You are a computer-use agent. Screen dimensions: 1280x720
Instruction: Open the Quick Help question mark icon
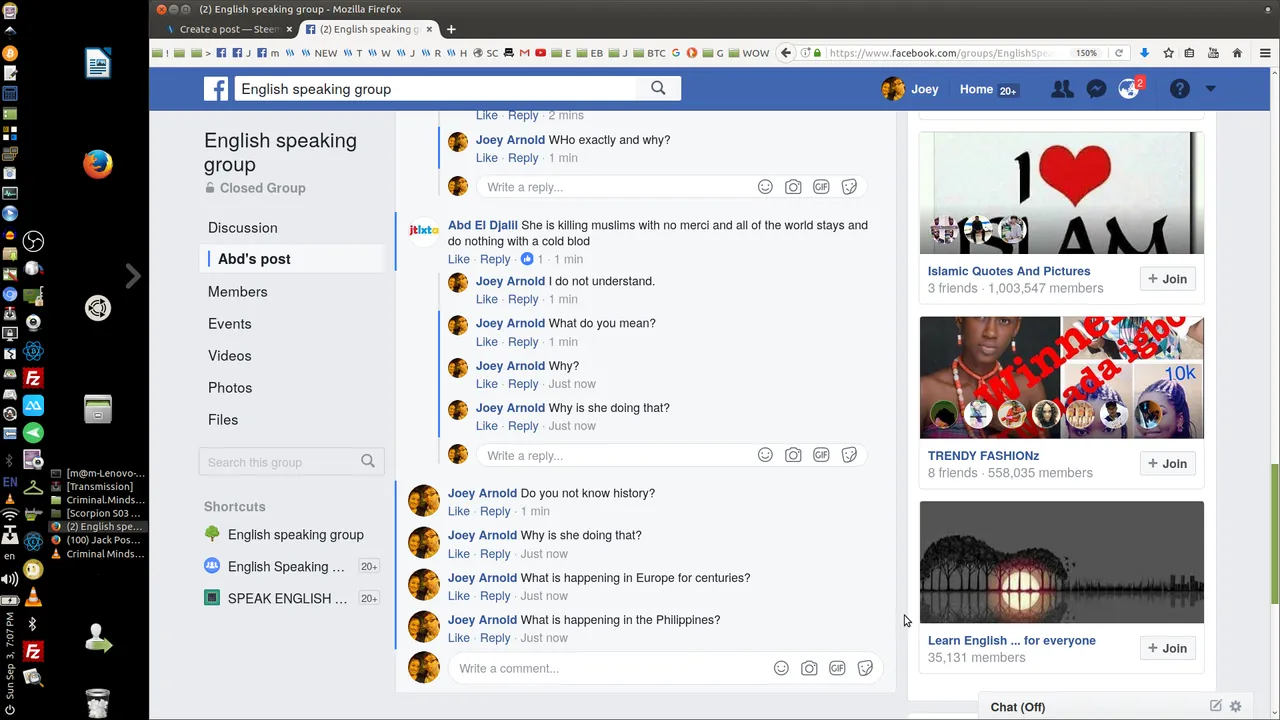coord(1180,89)
